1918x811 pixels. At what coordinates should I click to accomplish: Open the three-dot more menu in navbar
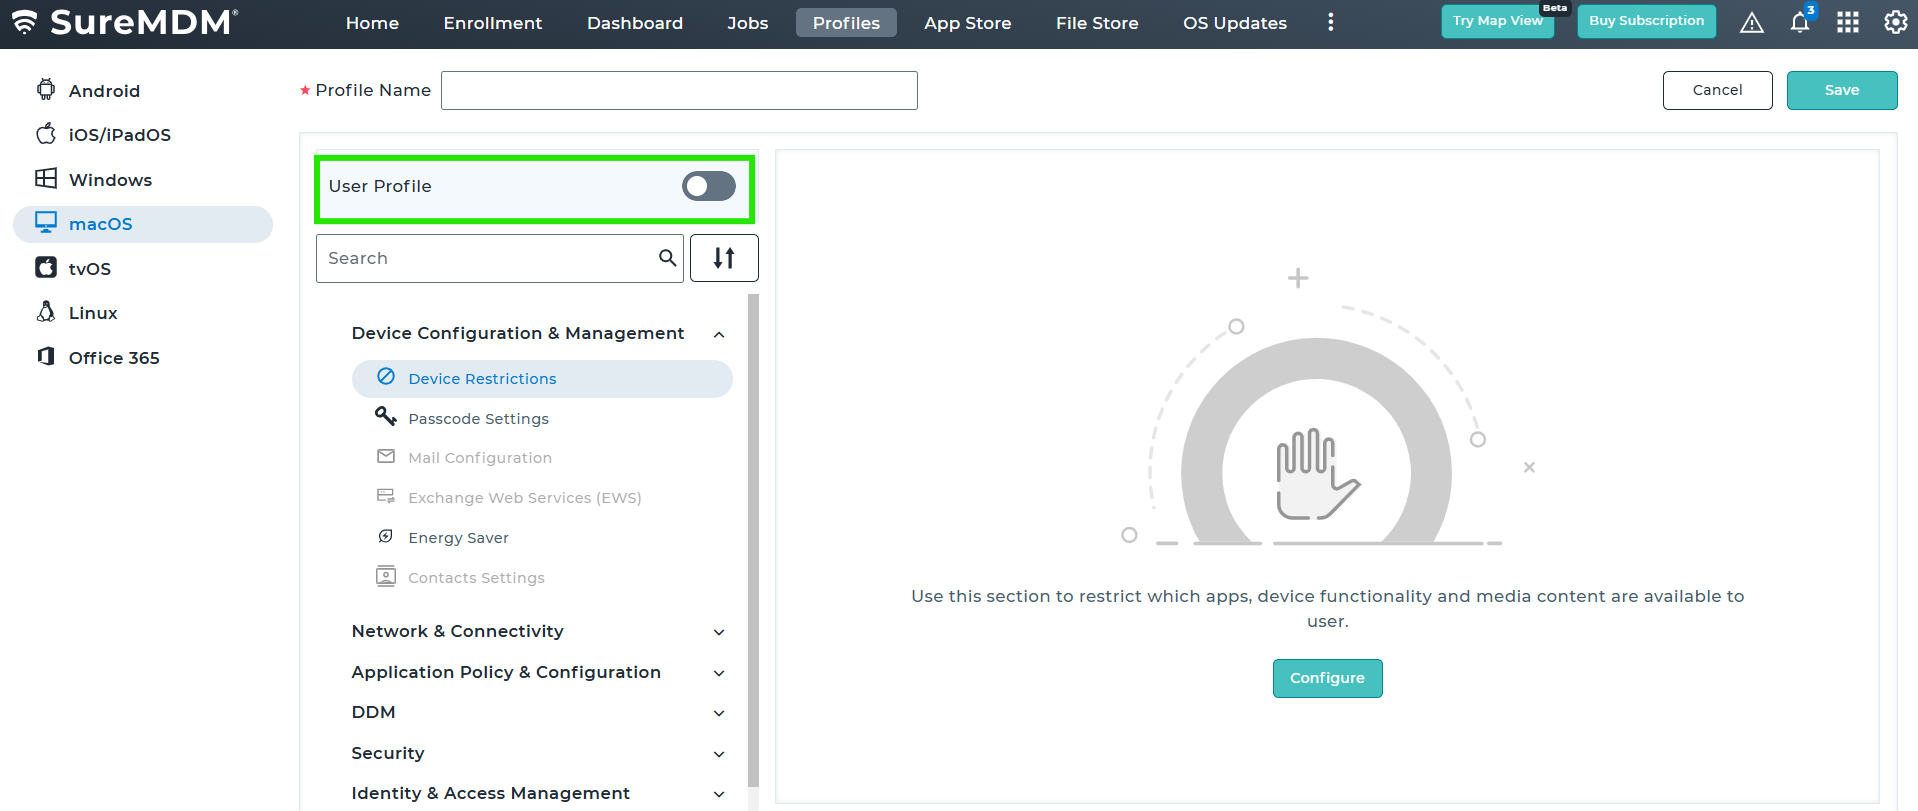pyautogui.click(x=1330, y=23)
